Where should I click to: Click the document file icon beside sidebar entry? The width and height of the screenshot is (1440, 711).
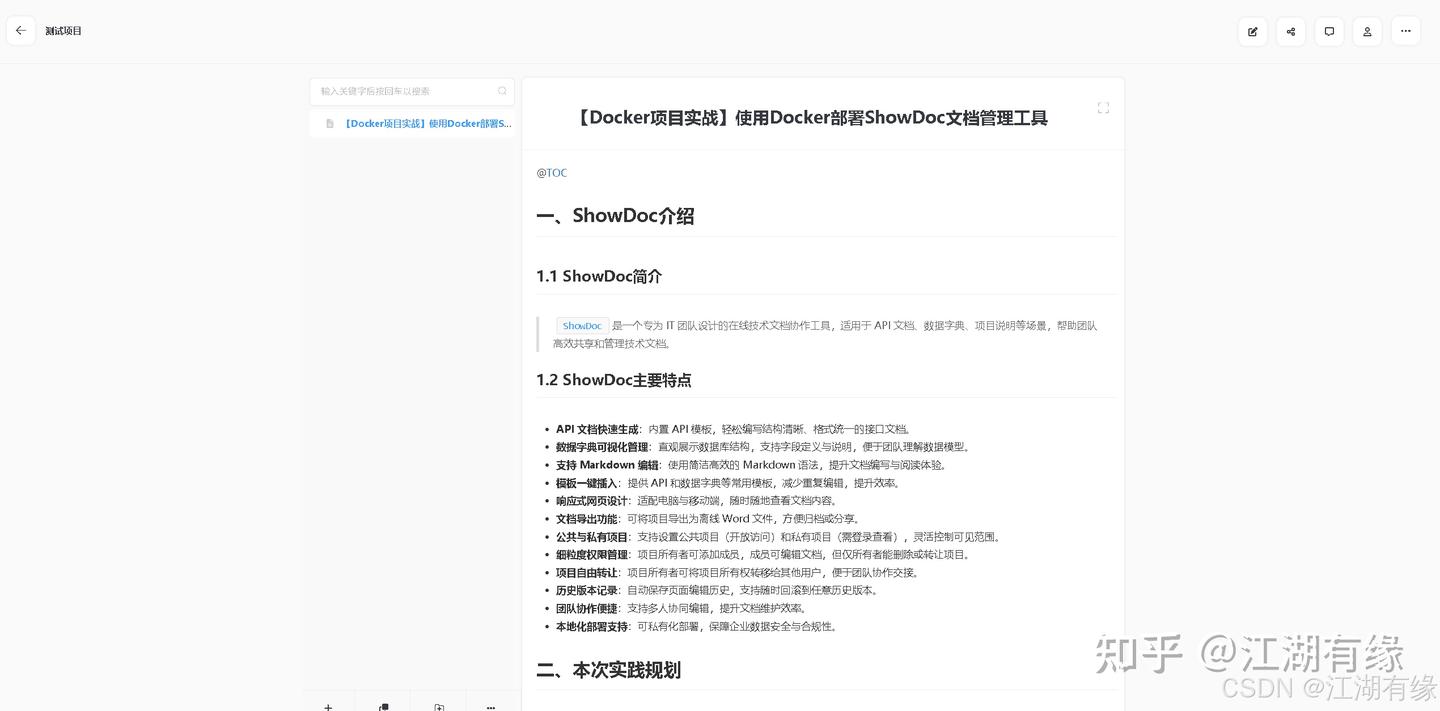pyautogui.click(x=330, y=123)
